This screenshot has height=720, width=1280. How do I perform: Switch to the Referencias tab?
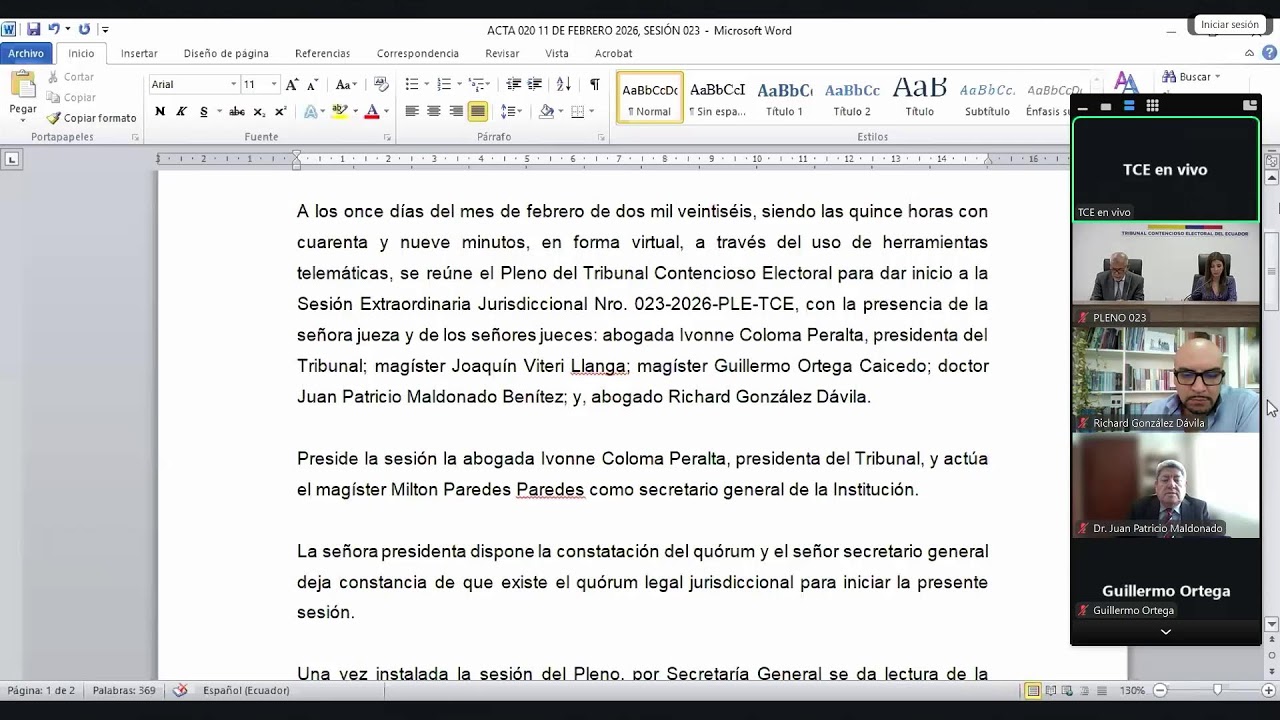tap(322, 54)
